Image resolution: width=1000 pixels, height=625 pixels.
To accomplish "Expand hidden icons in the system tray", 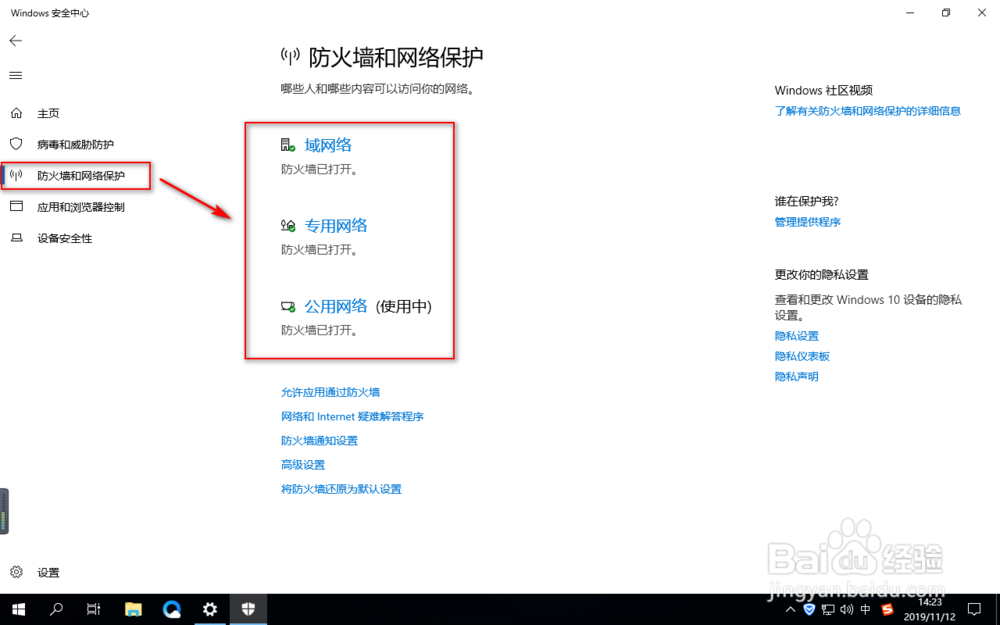I will (x=789, y=609).
